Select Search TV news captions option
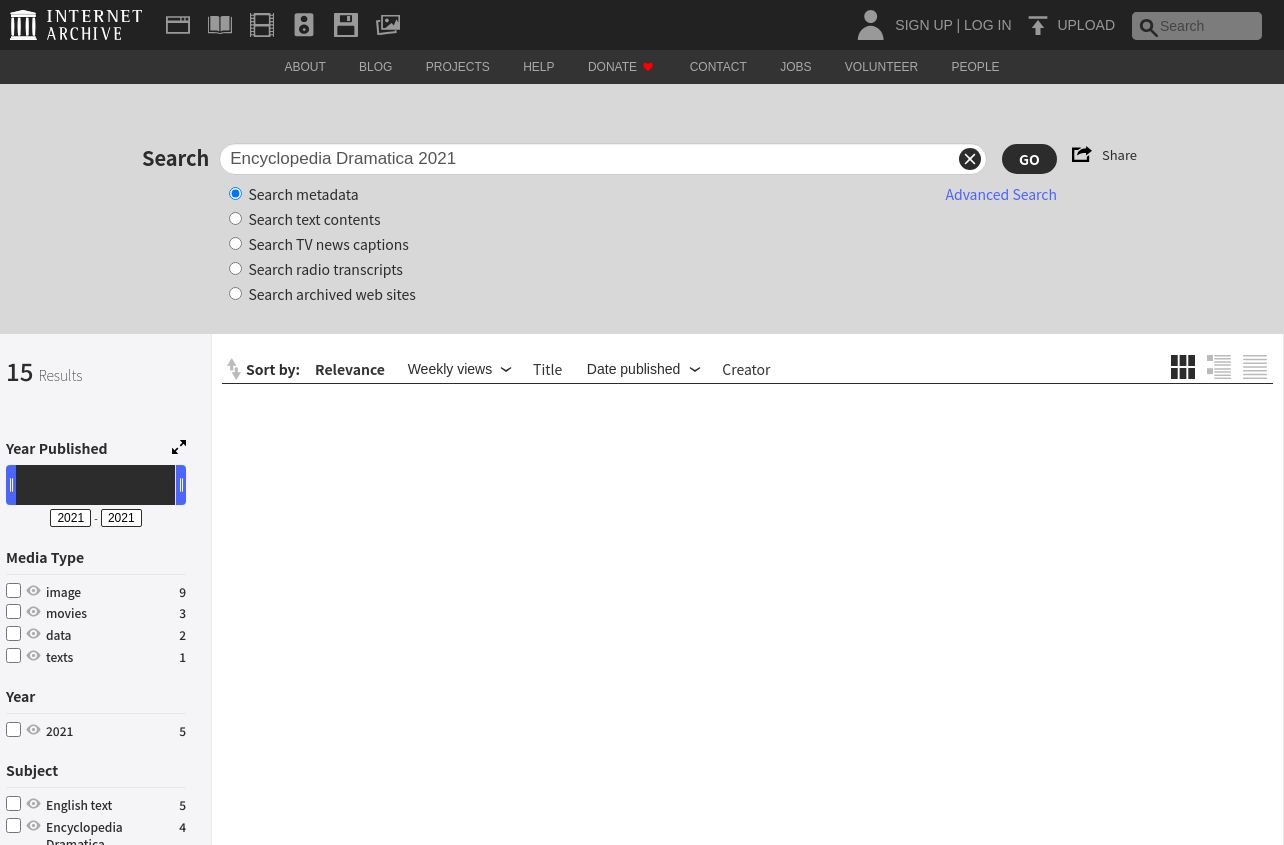This screenshot has width=1284, height=845. (235, 244)
